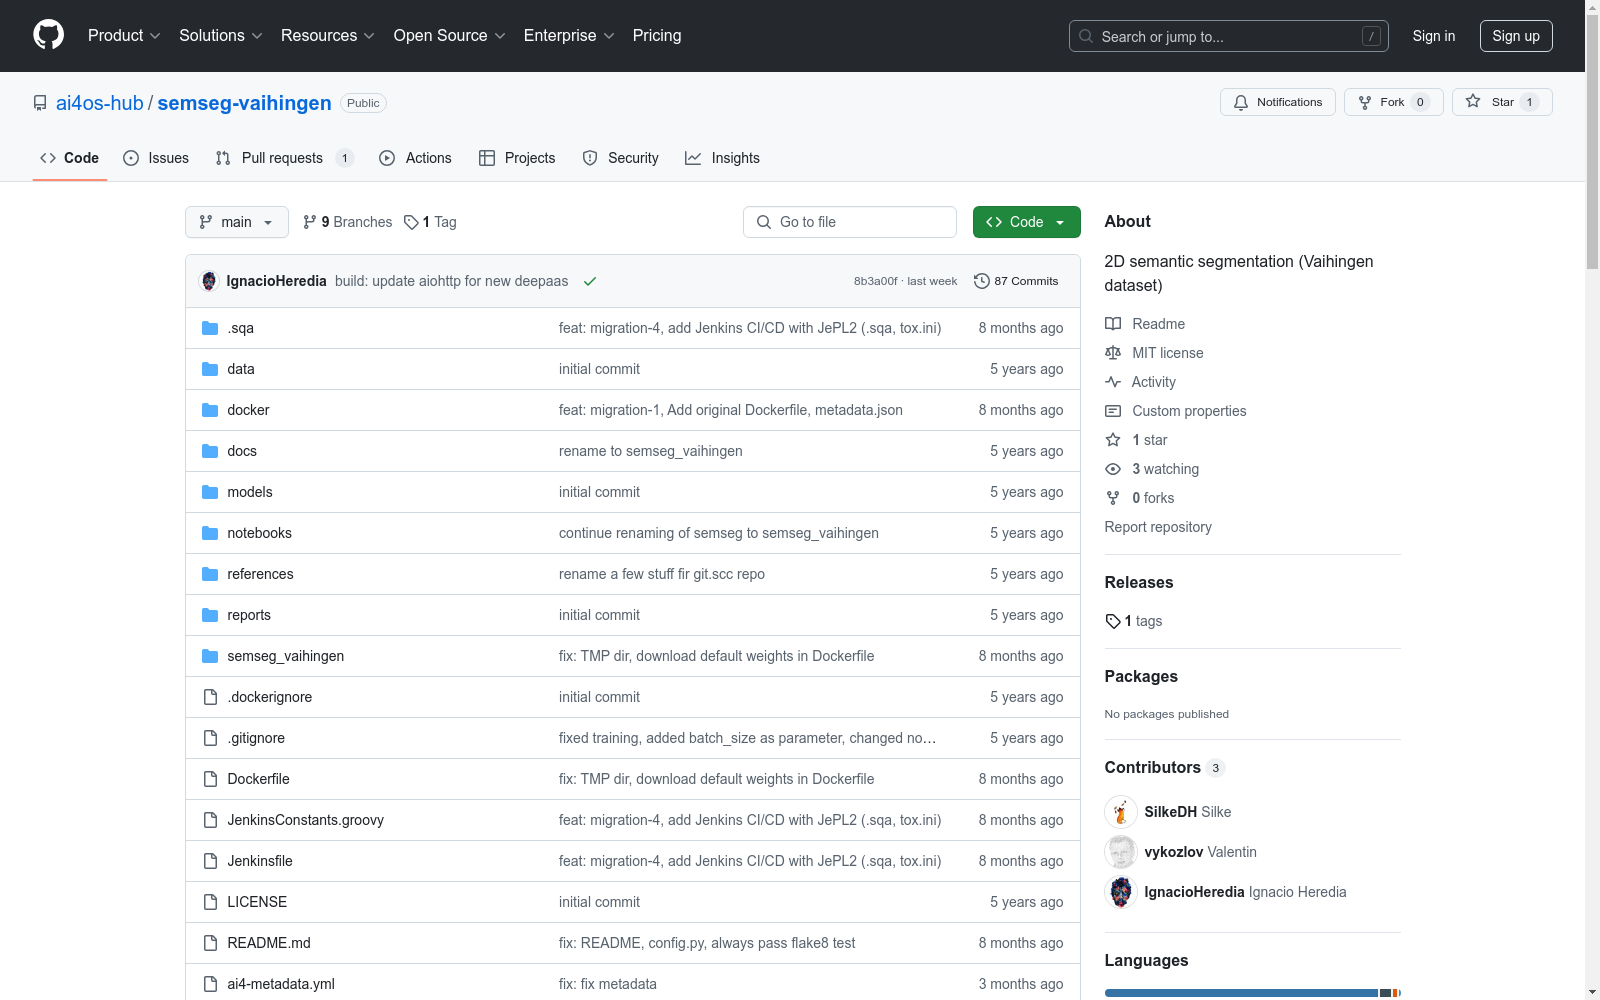Click the commit author avatar icon
The height and width of the screenshot is (1000, 1600).
(x=209, y=281)
